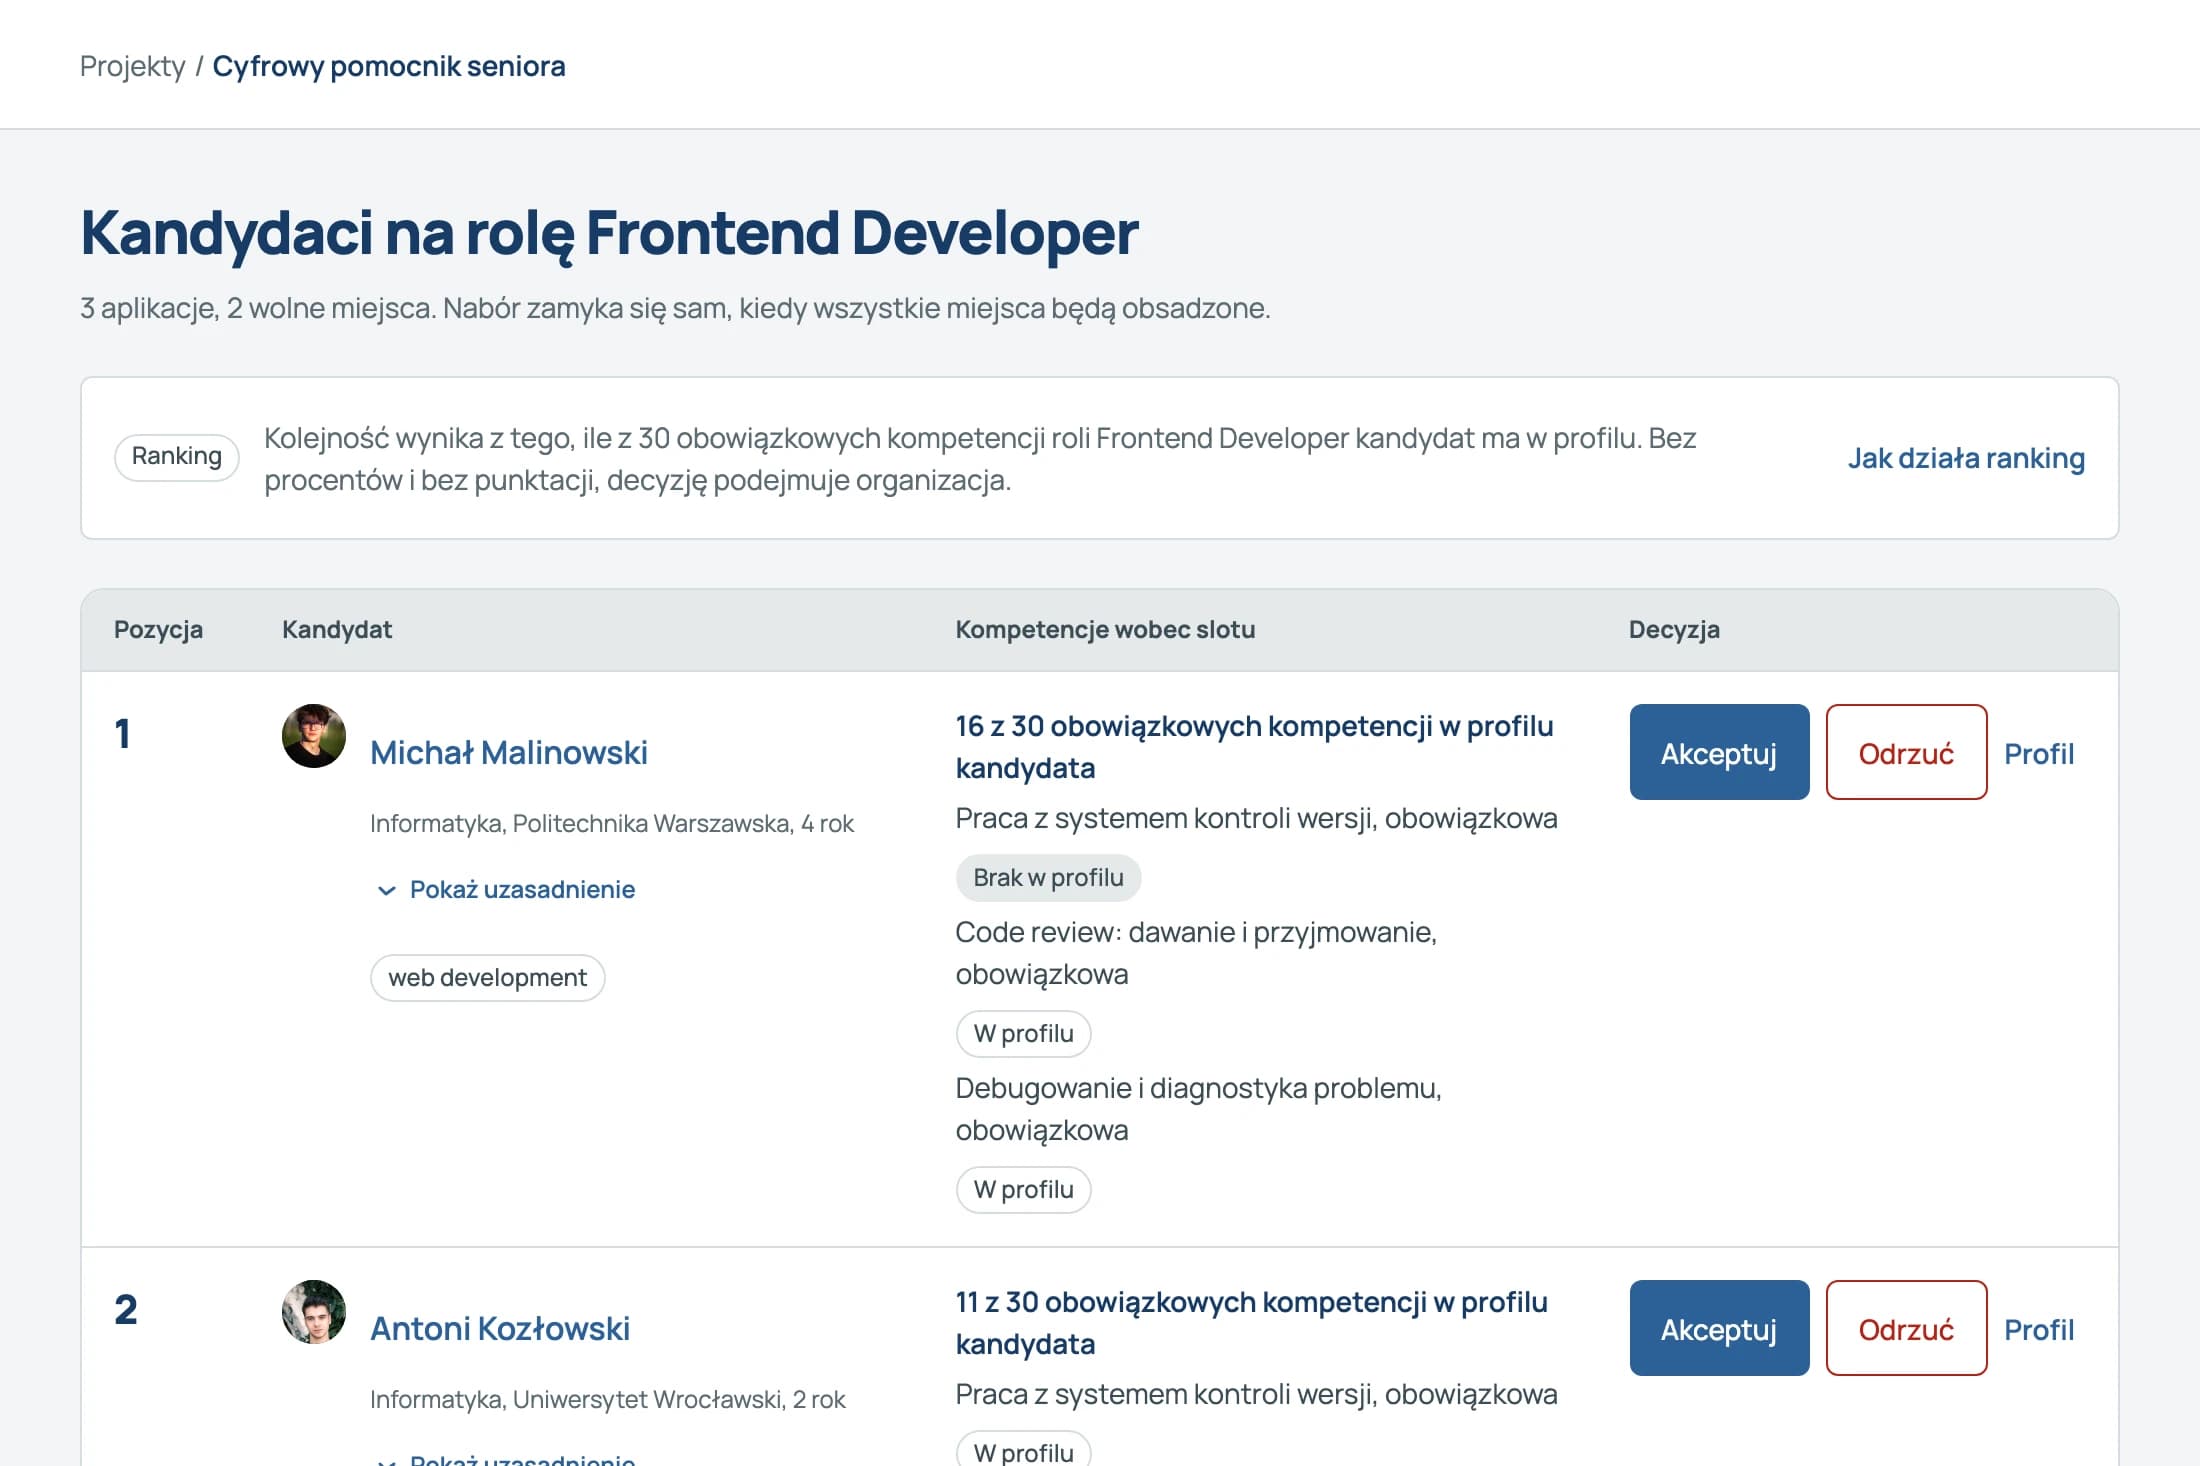The width and height of the screenshot is (2200, 1466).
Task: Click the Ranking badge
Action: click(x=177, y=457)
